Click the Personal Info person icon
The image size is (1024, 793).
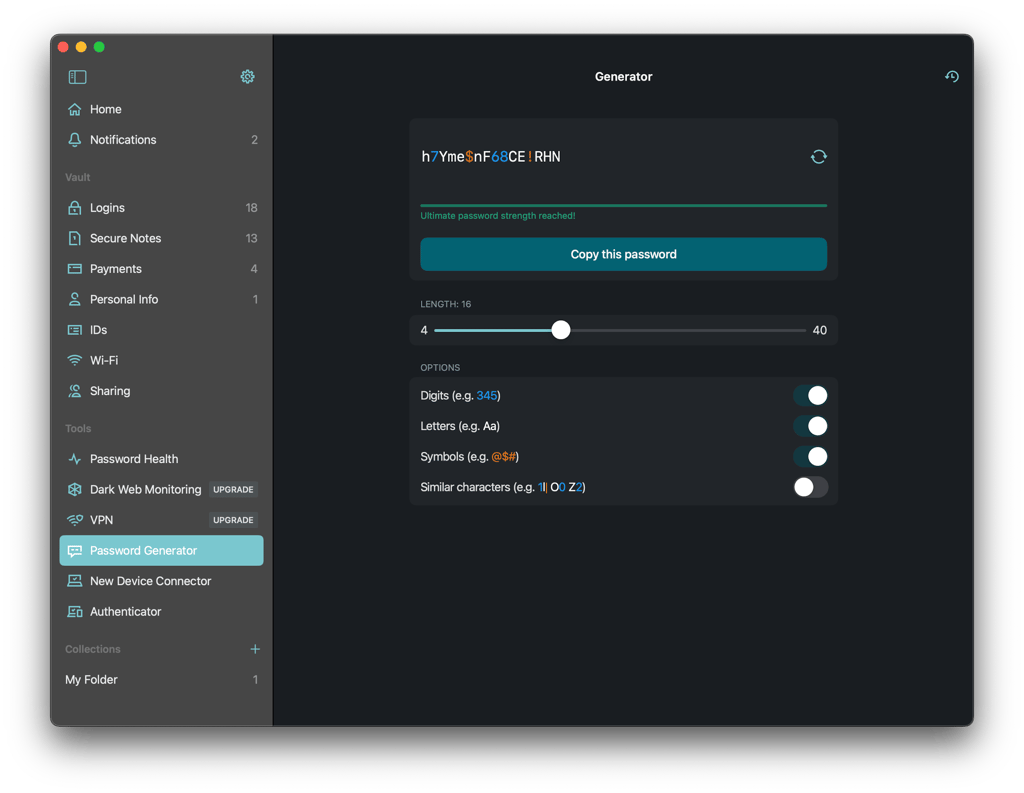(x=75, y=299)
